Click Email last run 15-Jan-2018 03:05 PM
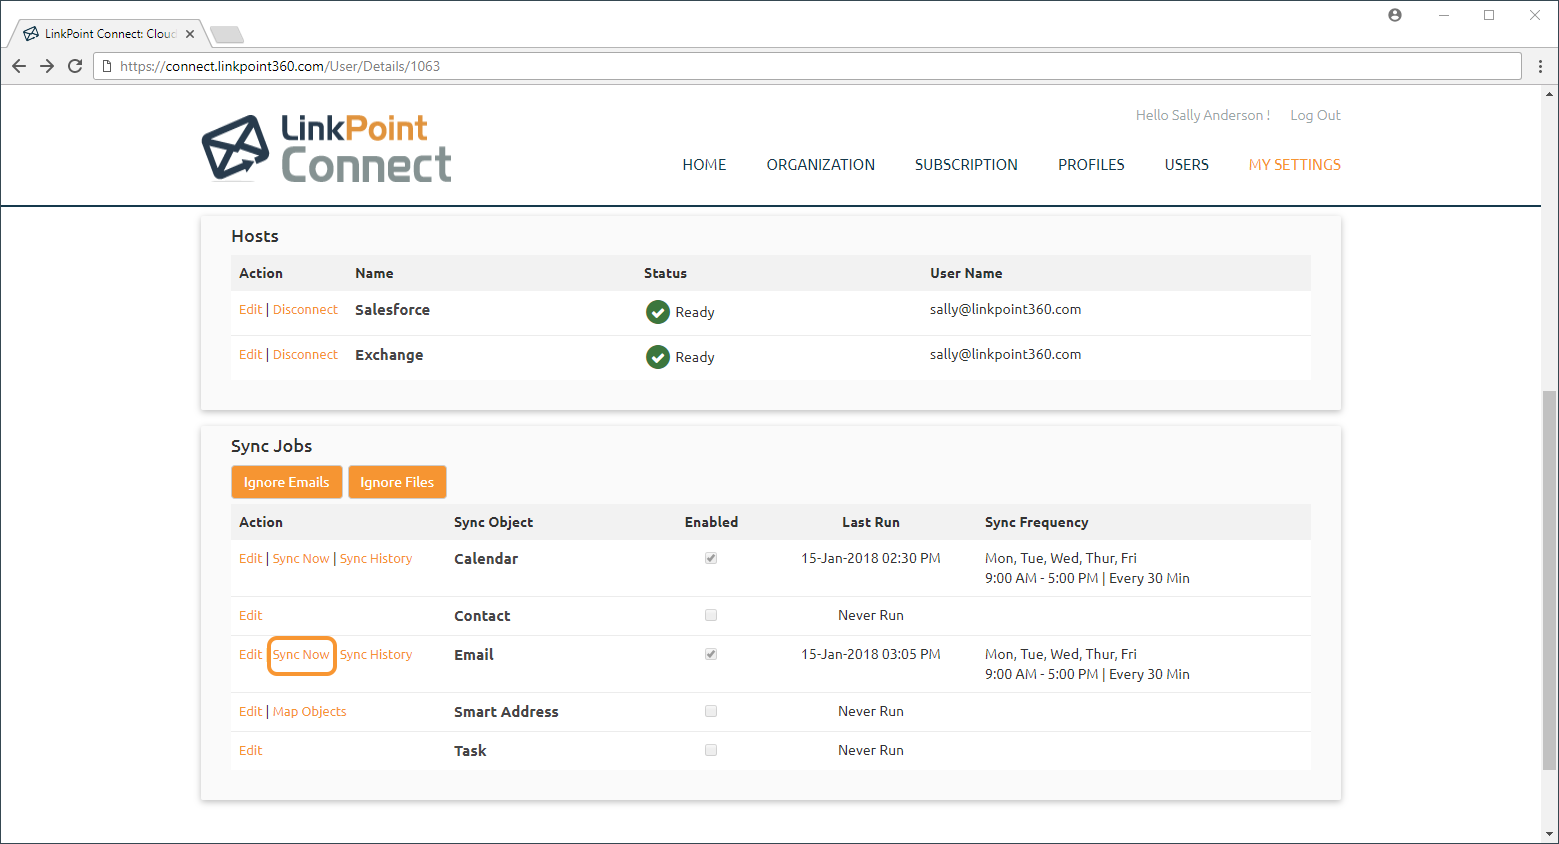The width and height of the screenshot is (1559, 844). [x=871, y=654]
